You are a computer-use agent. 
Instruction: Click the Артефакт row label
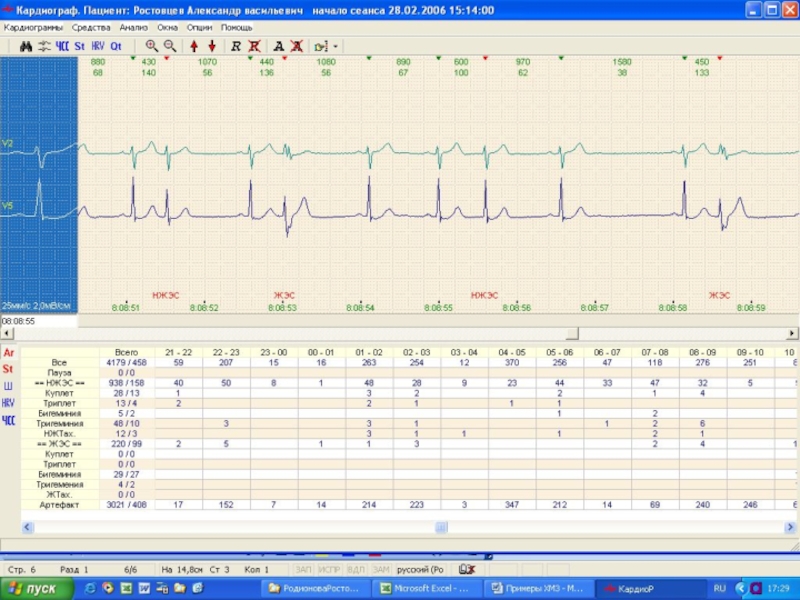click(x=60, y=505)
